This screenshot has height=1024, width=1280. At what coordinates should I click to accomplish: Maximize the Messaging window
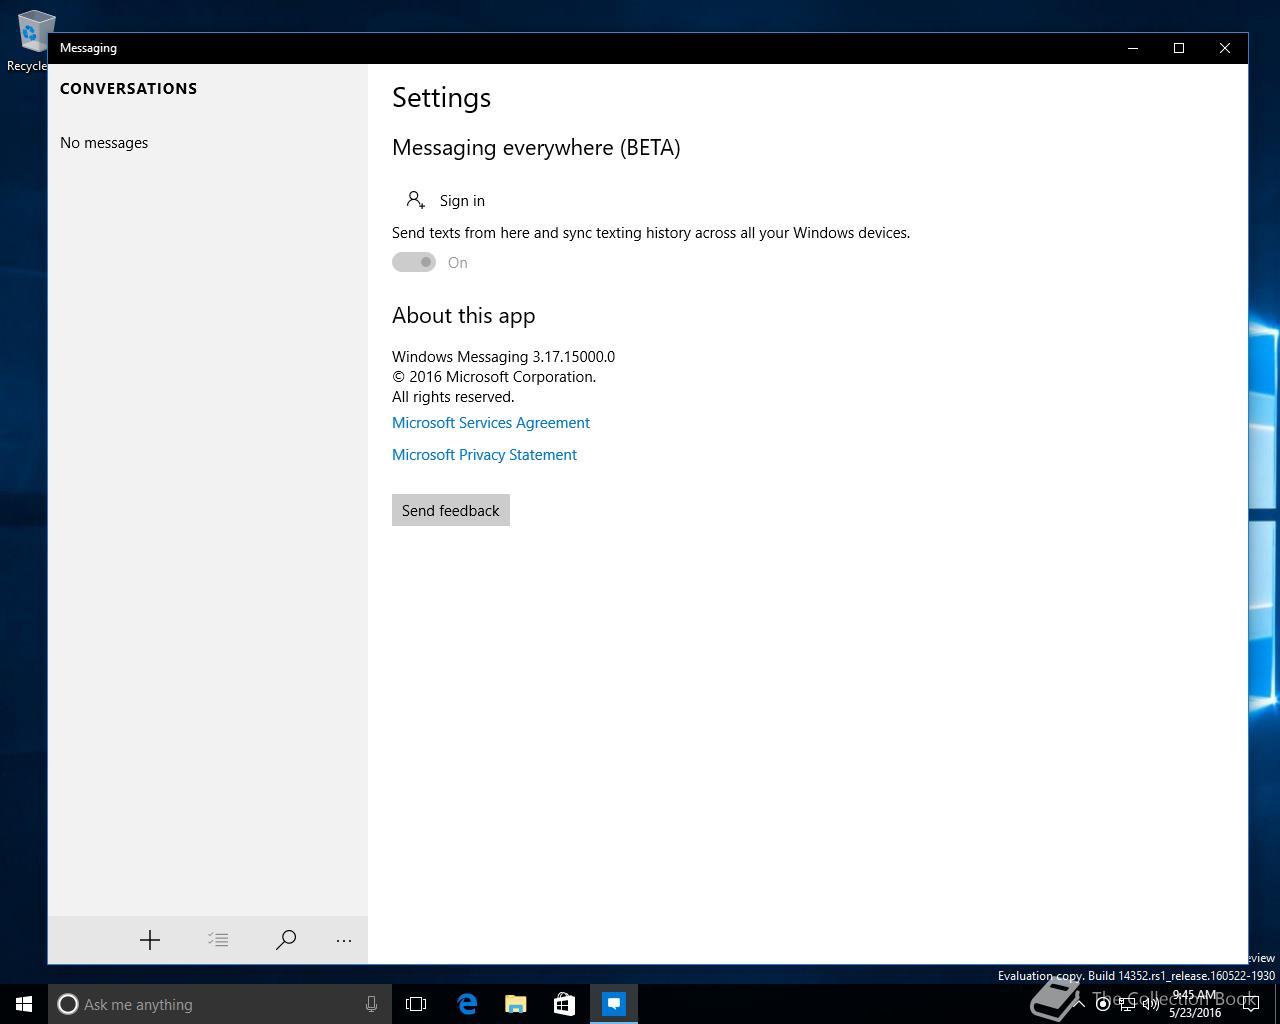tap(1179, 48)
